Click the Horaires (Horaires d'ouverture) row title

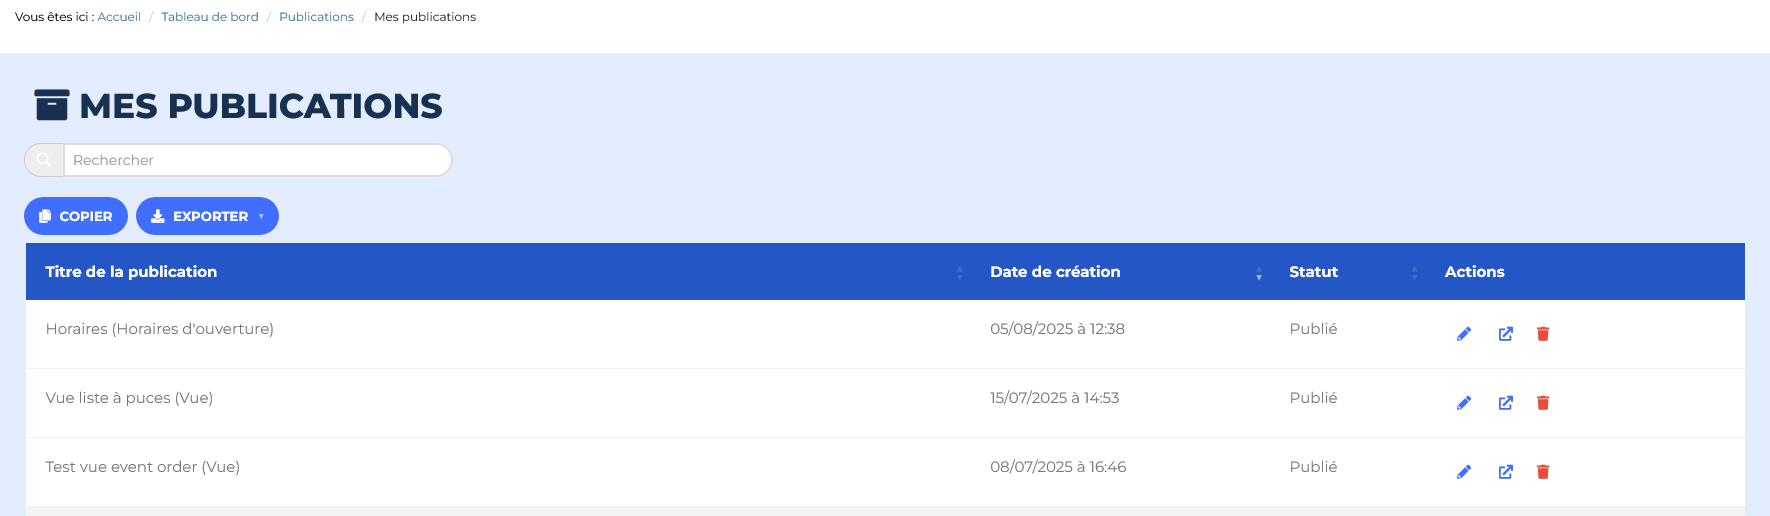[x=160, y=329]
